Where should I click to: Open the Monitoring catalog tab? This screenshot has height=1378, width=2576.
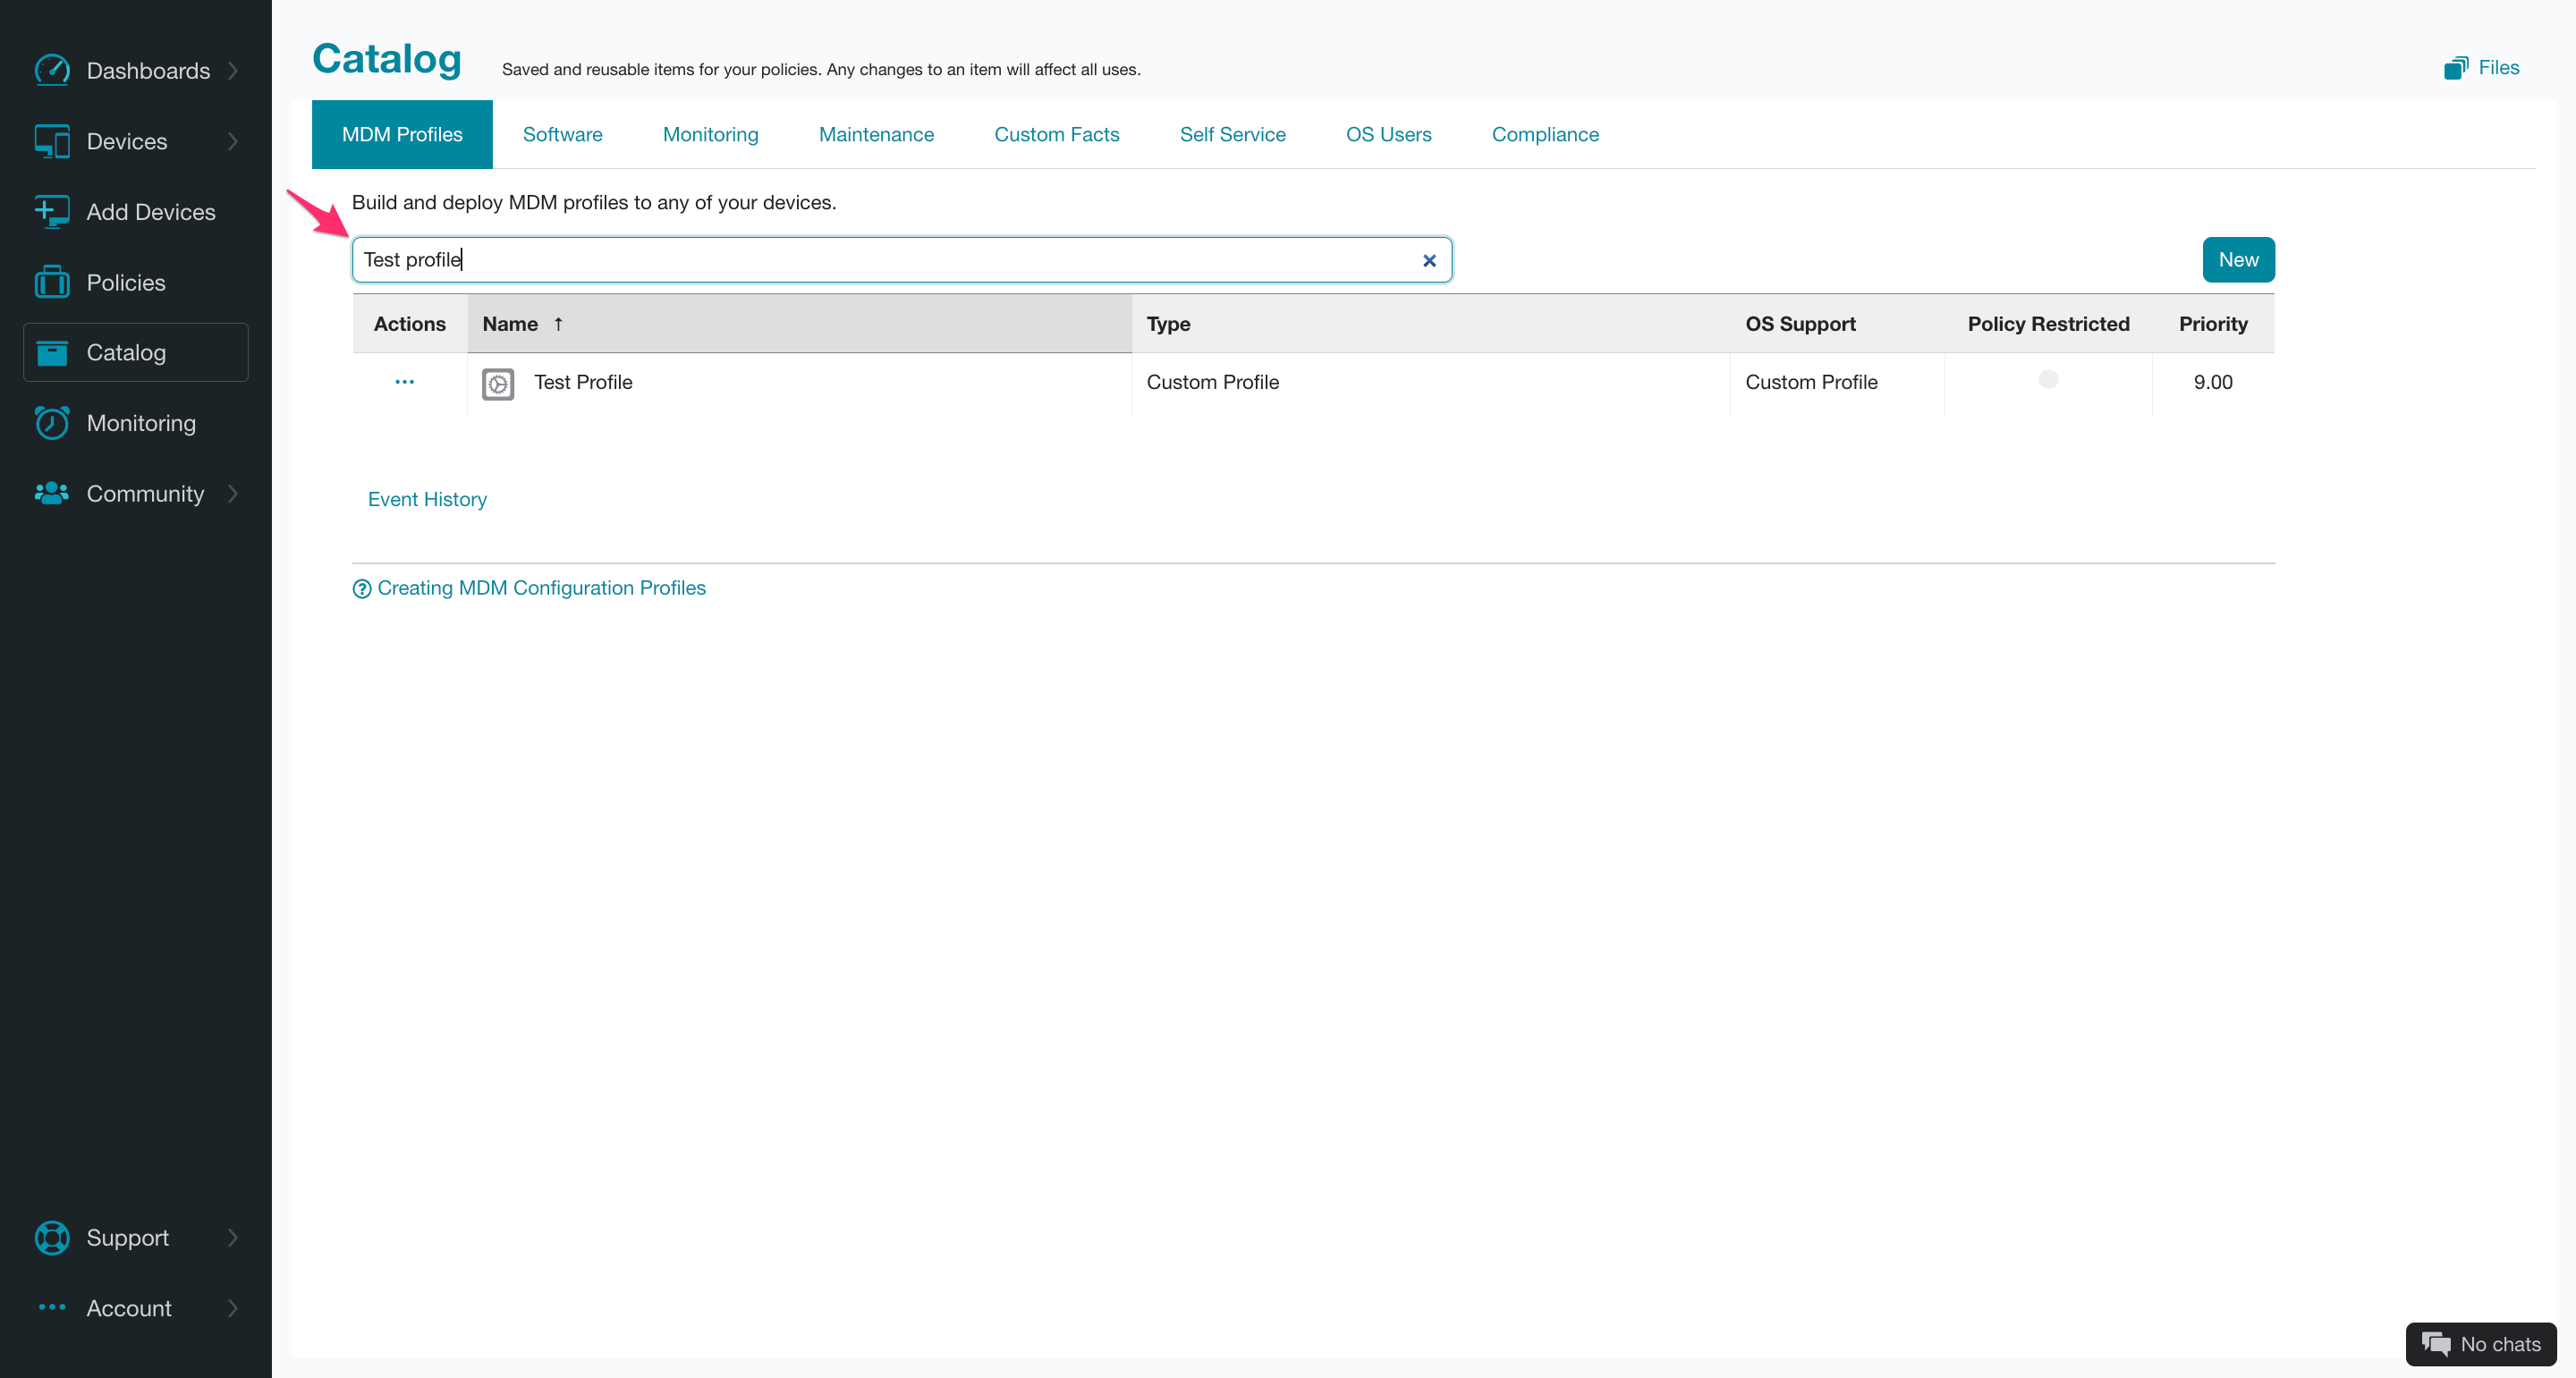[x=710, y=134]
